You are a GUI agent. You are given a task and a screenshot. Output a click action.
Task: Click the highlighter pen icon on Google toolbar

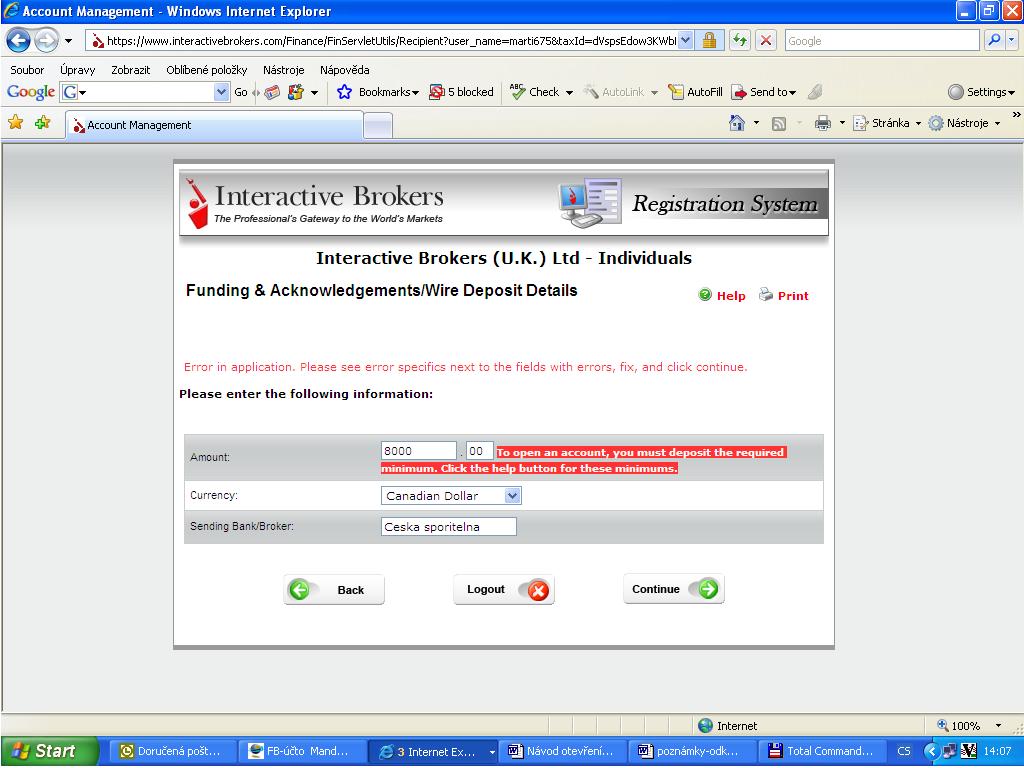pos(814,92)
